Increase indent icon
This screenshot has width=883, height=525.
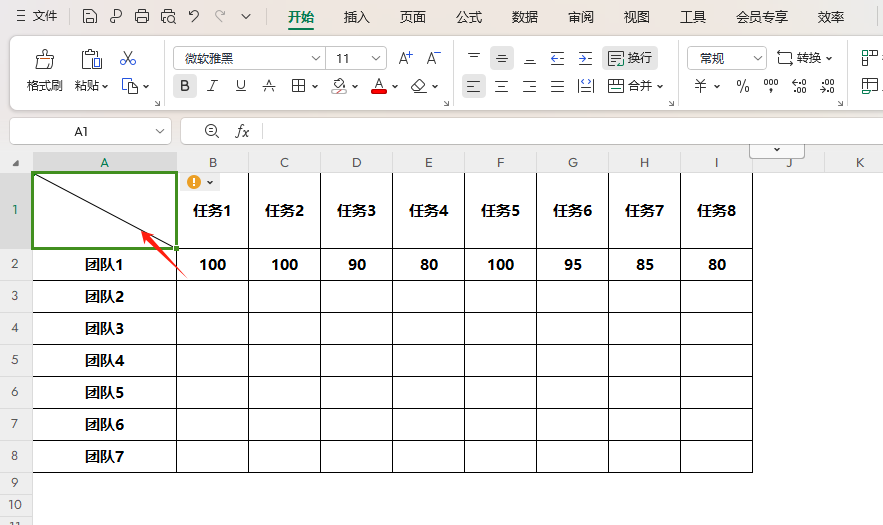[x=585, y=57]
